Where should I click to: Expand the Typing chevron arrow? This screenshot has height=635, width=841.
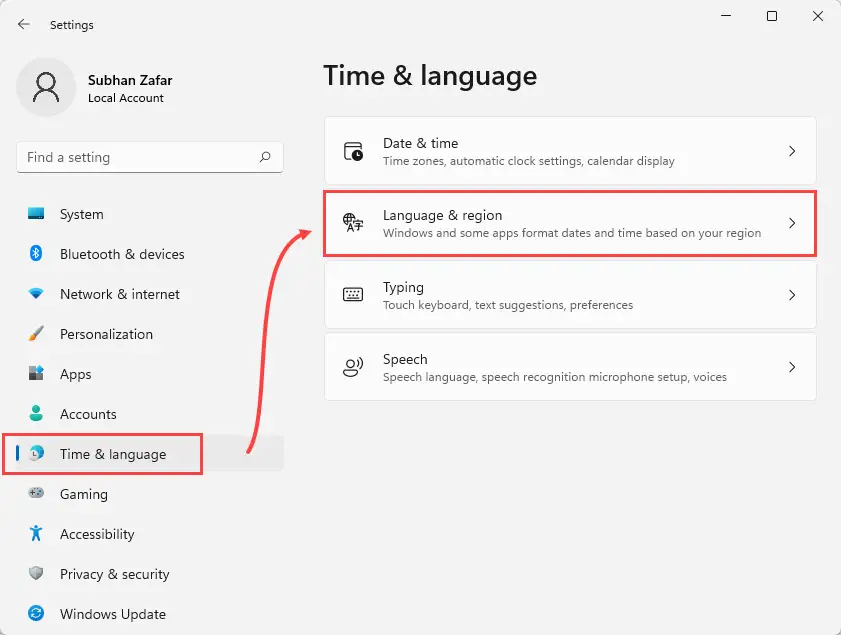click(x=792, y=295)
